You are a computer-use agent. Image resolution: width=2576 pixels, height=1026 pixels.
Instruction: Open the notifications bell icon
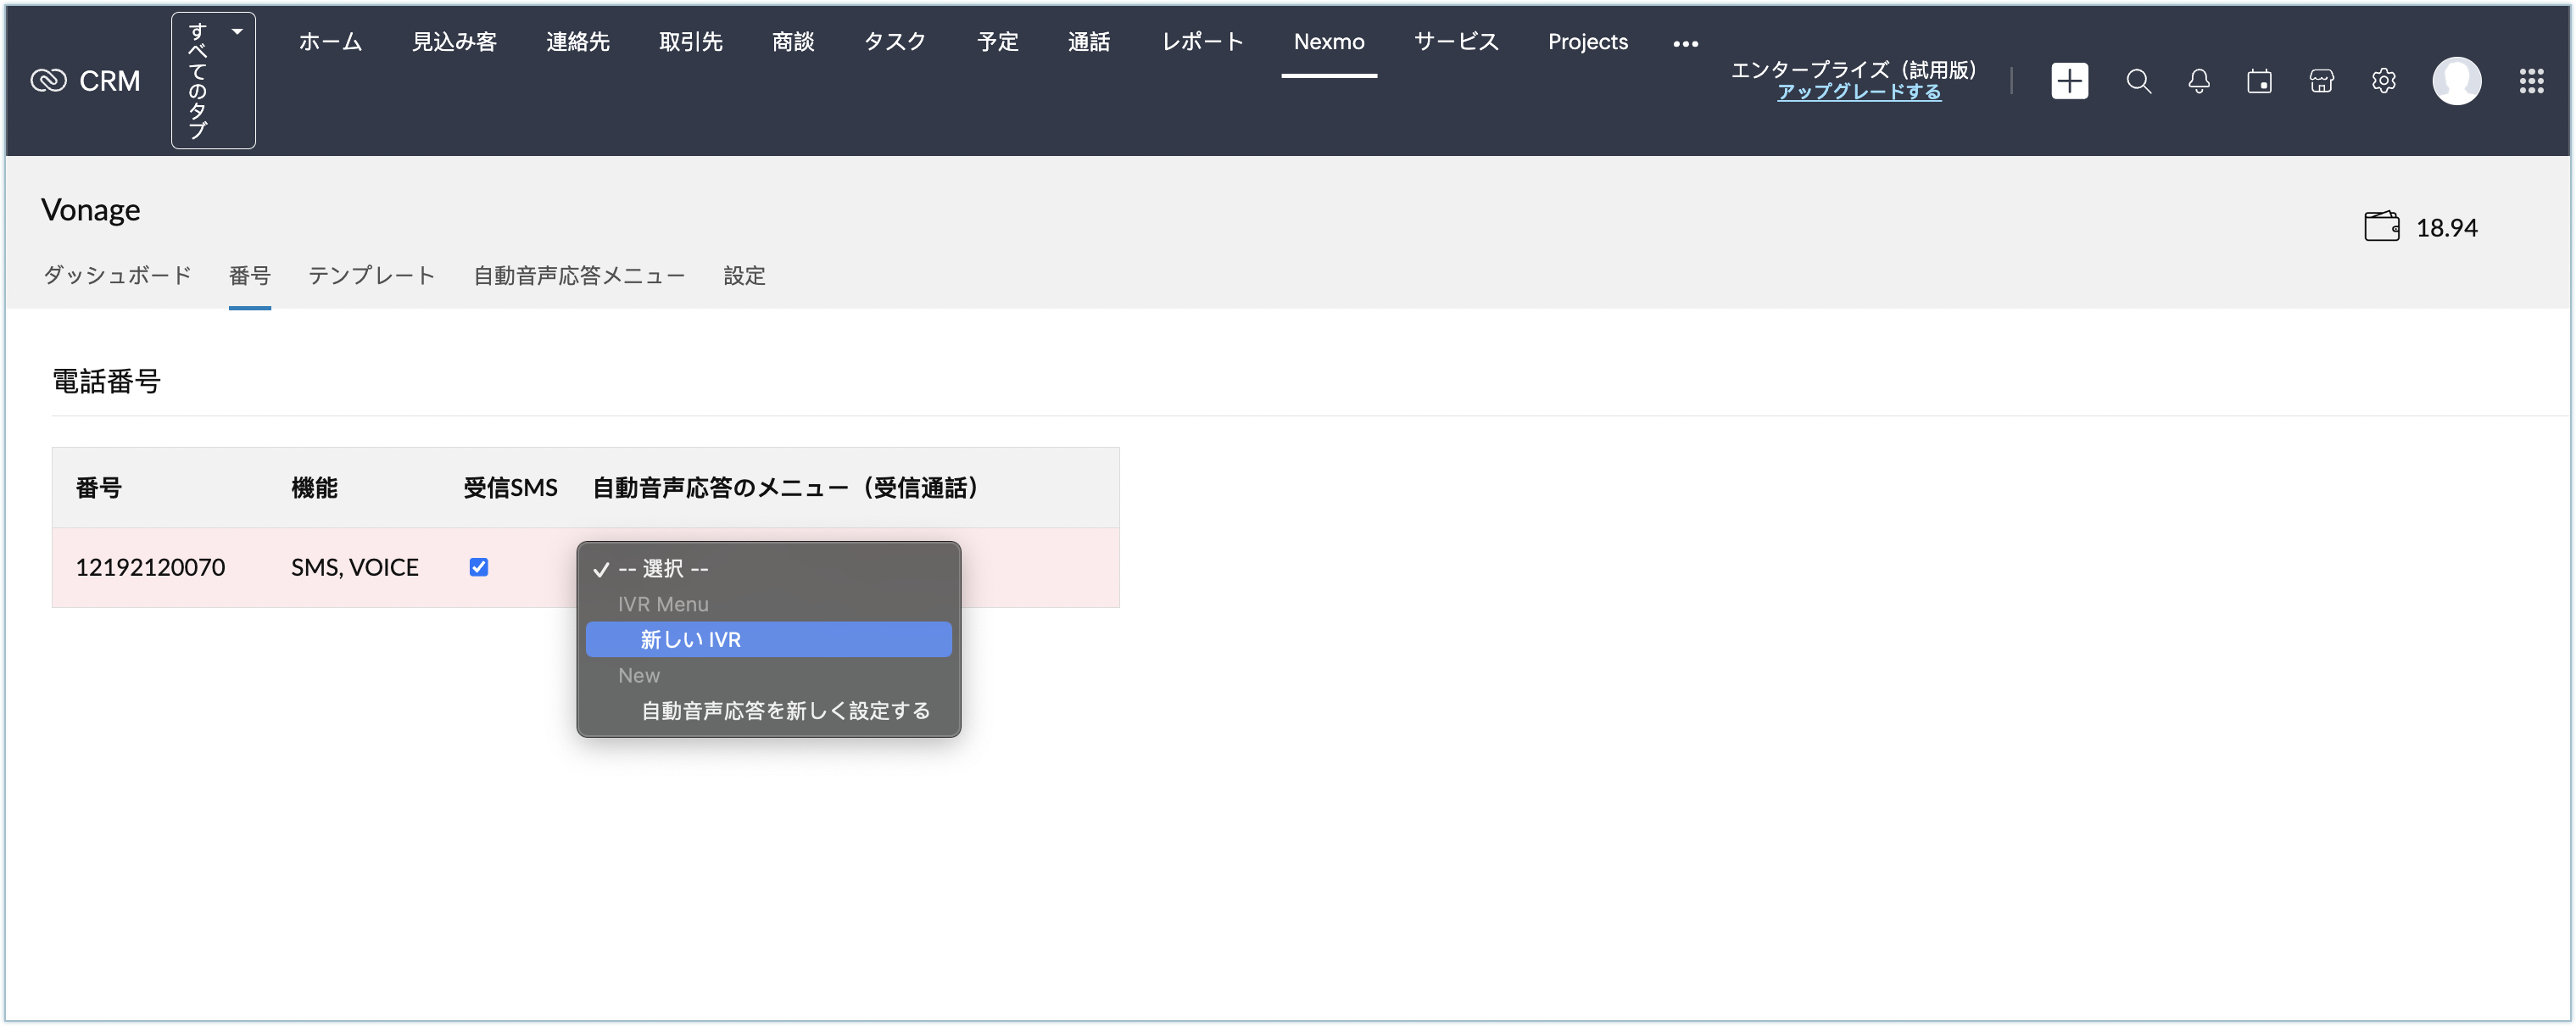point(2198,81)
